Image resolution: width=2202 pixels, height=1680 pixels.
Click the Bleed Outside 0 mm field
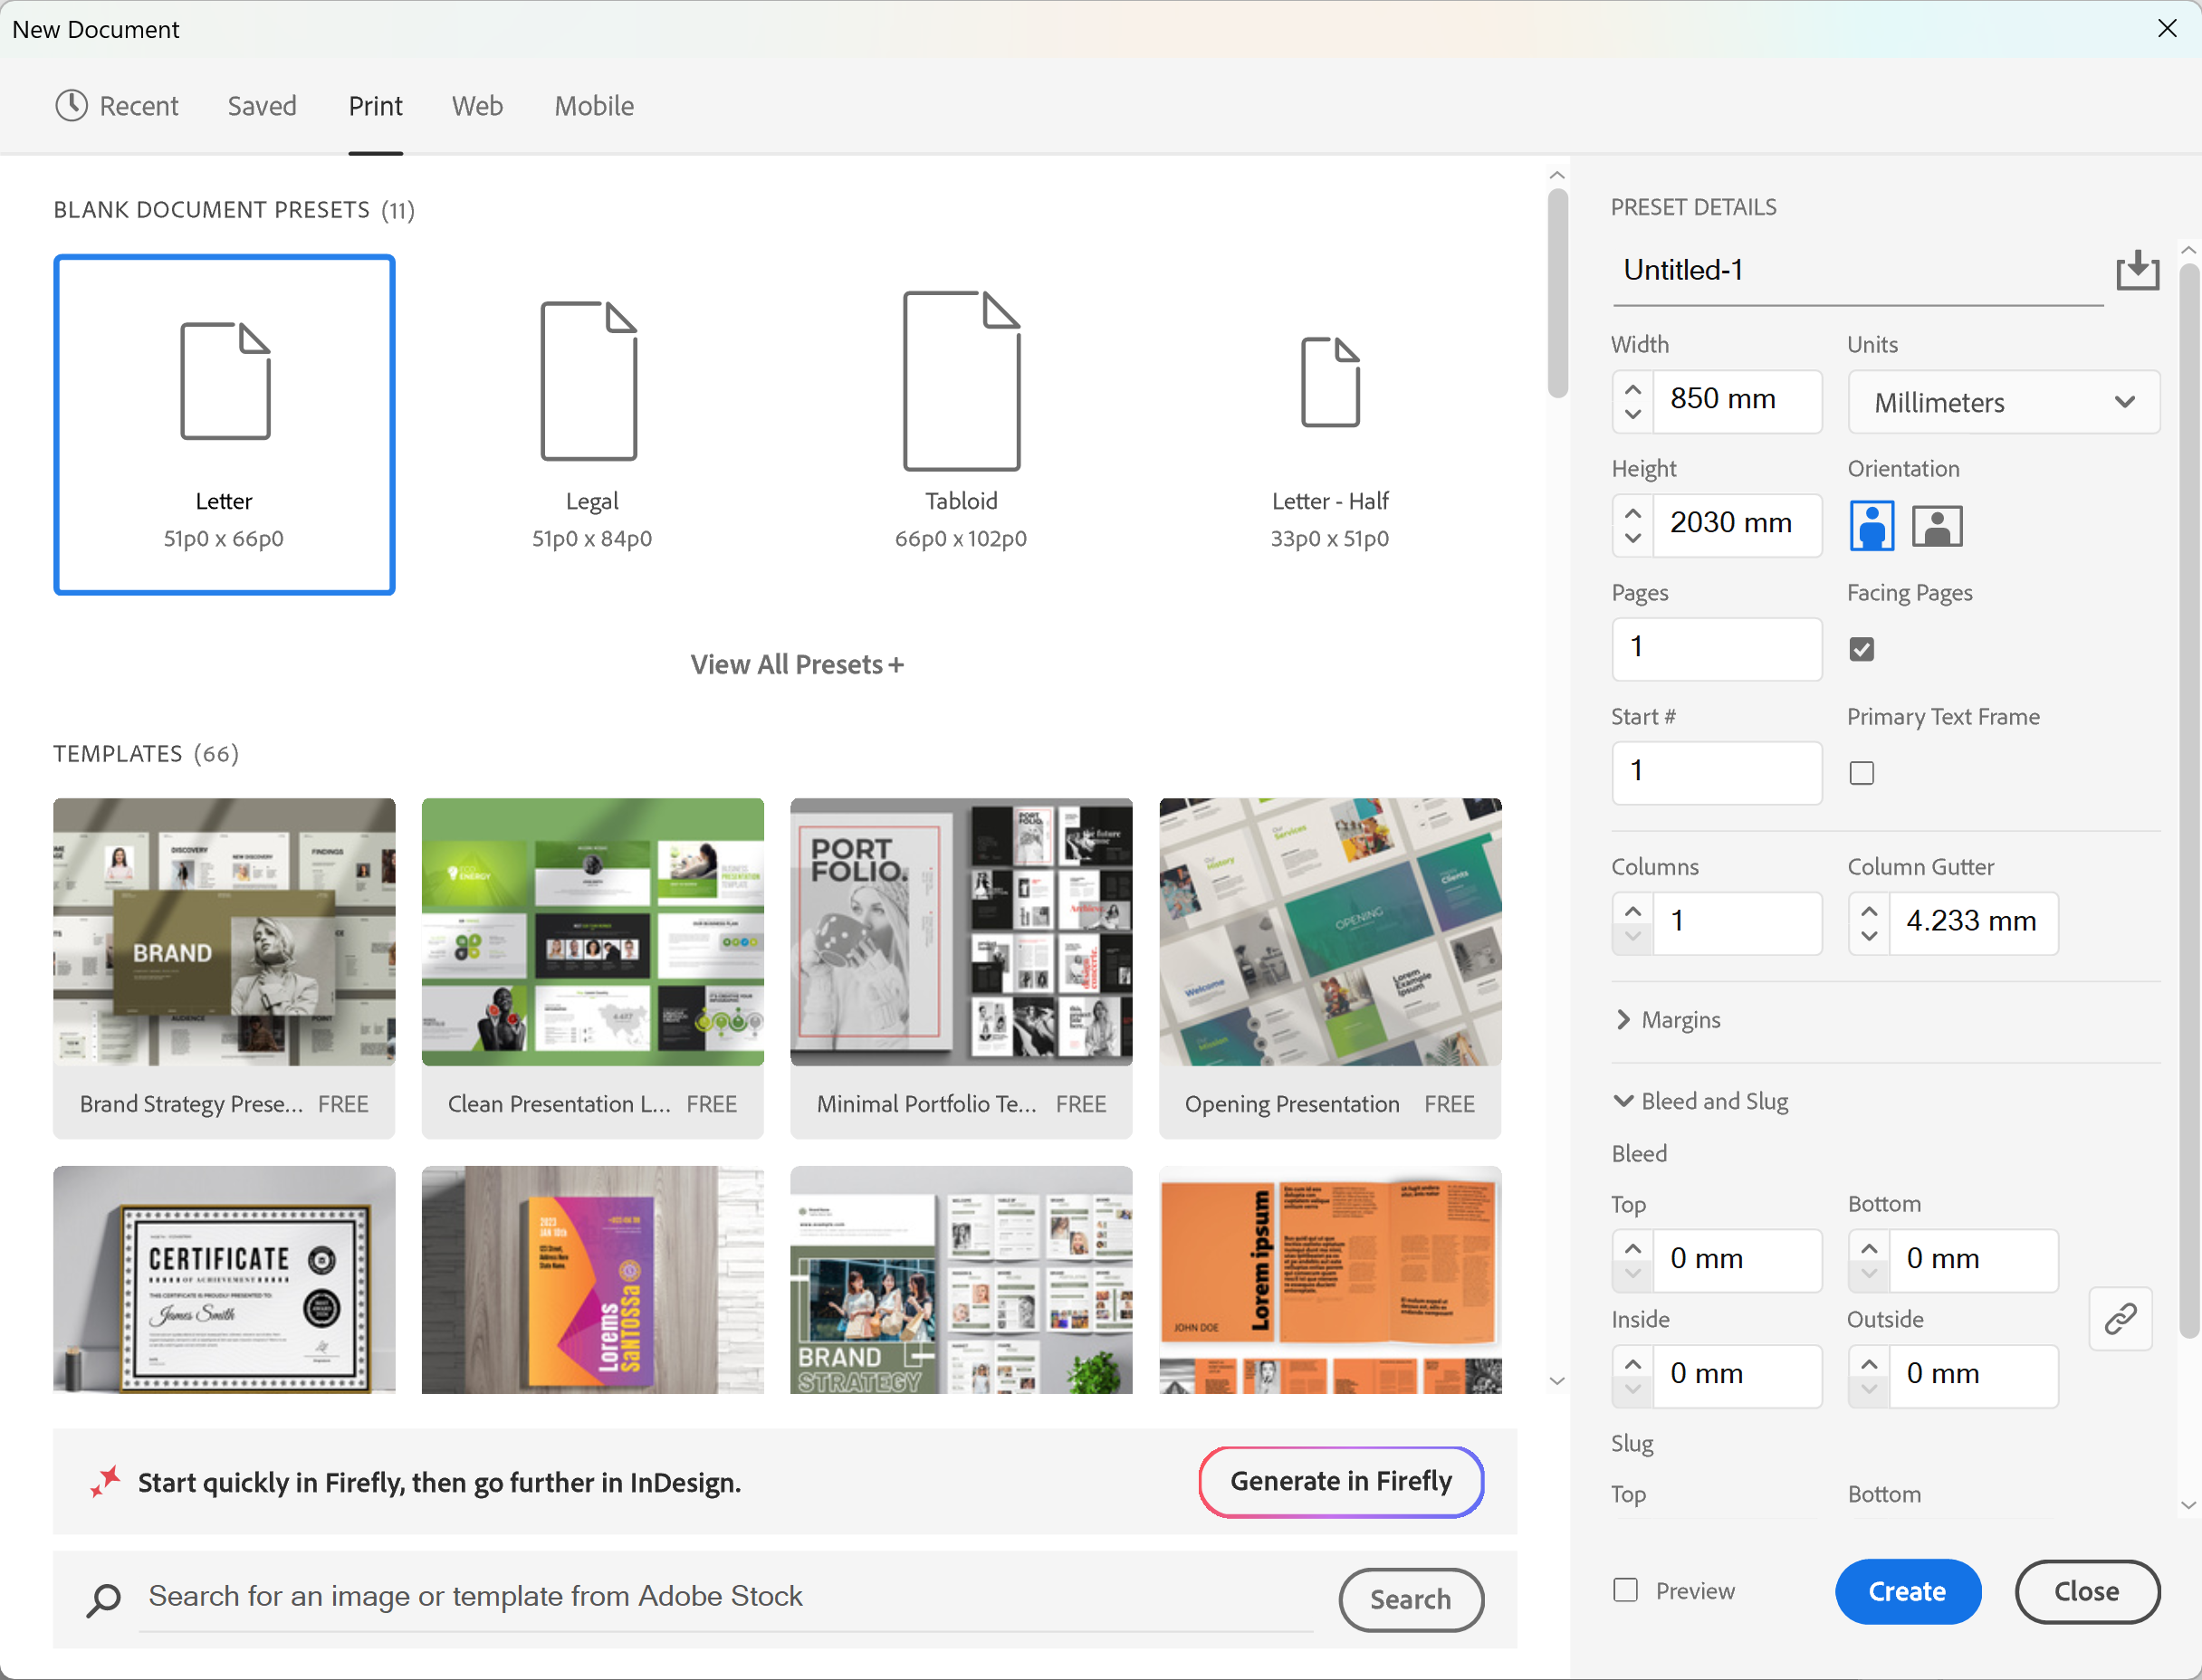coord(1972,1375)
